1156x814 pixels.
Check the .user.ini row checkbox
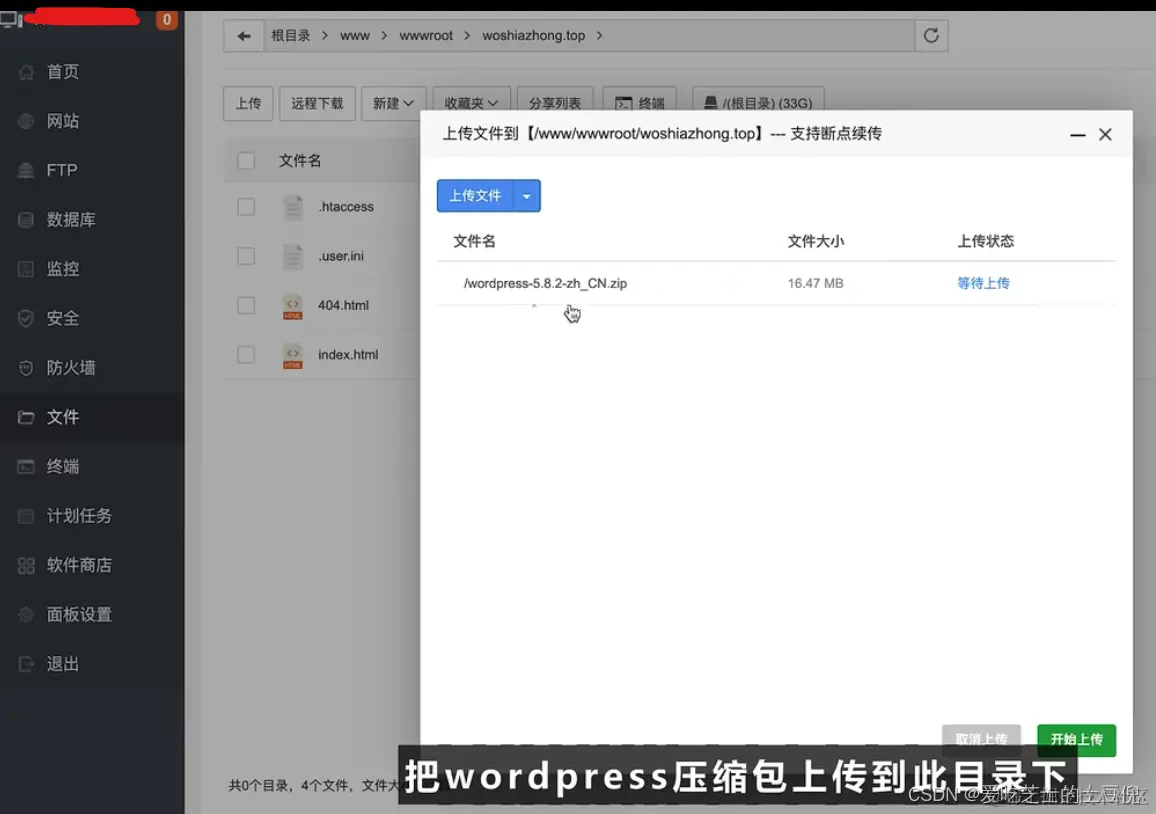[246, 257]
